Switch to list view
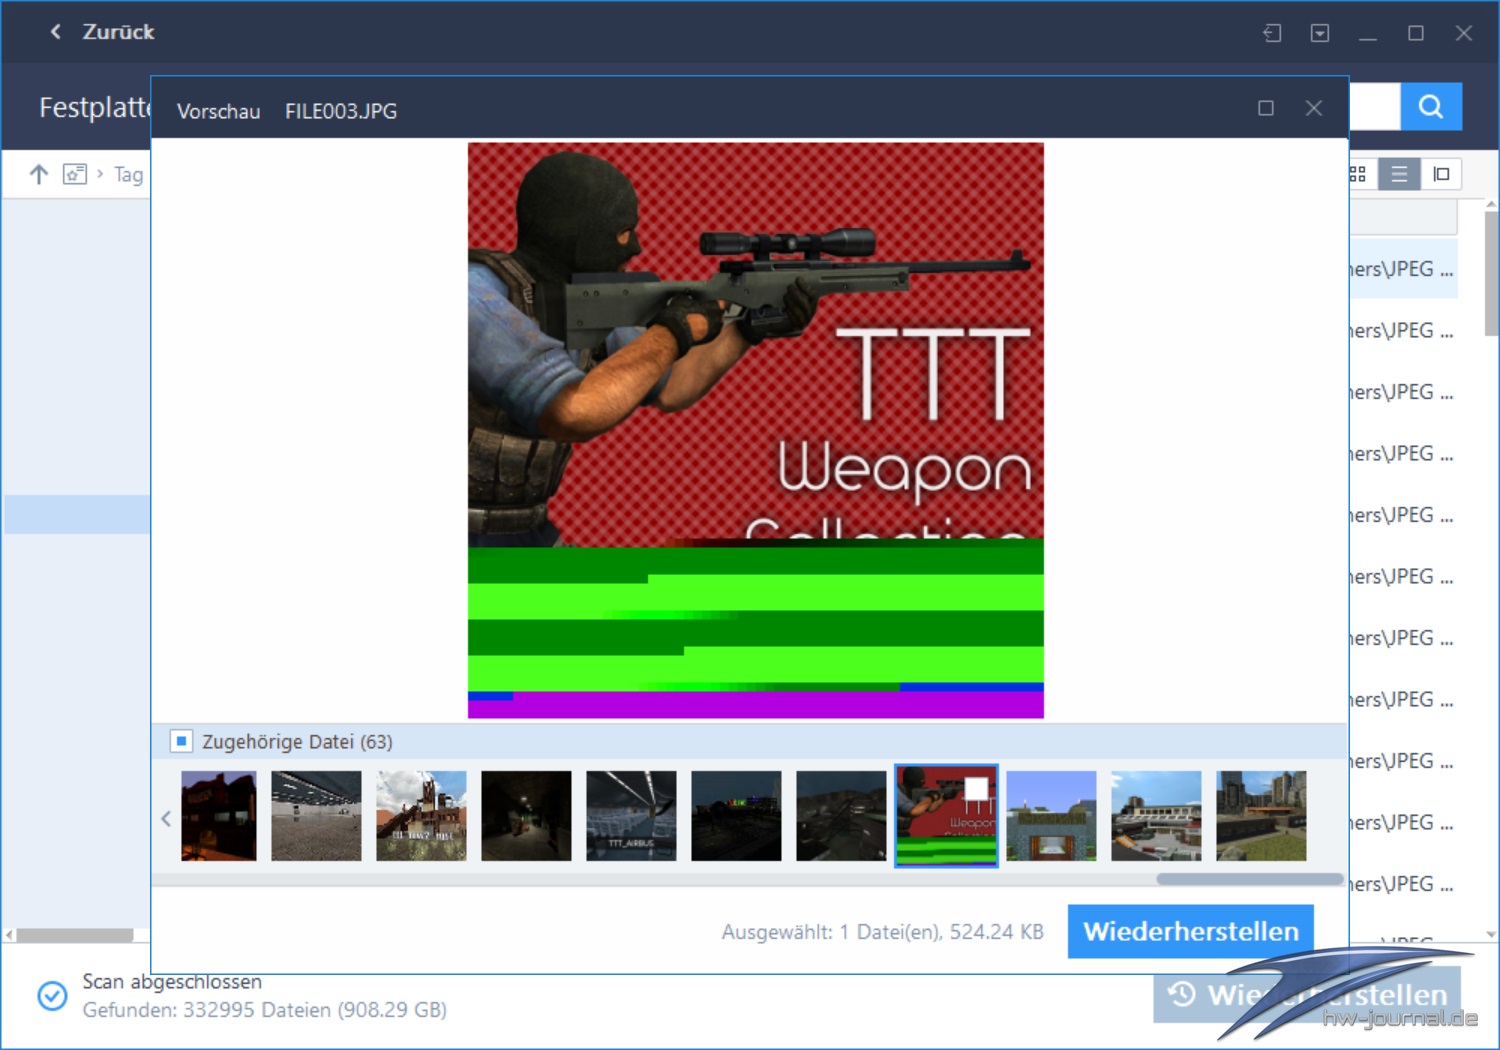 [x=1399, y=174]
